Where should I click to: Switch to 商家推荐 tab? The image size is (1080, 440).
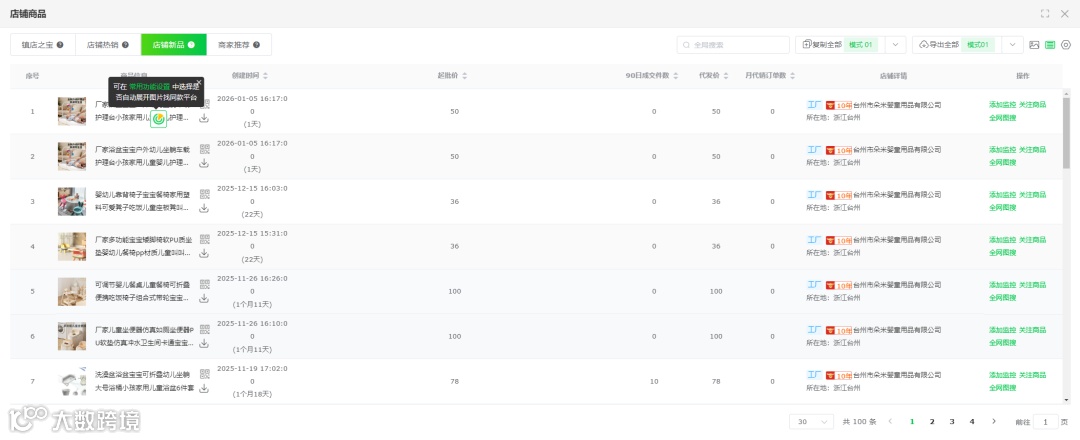[239, 45]
